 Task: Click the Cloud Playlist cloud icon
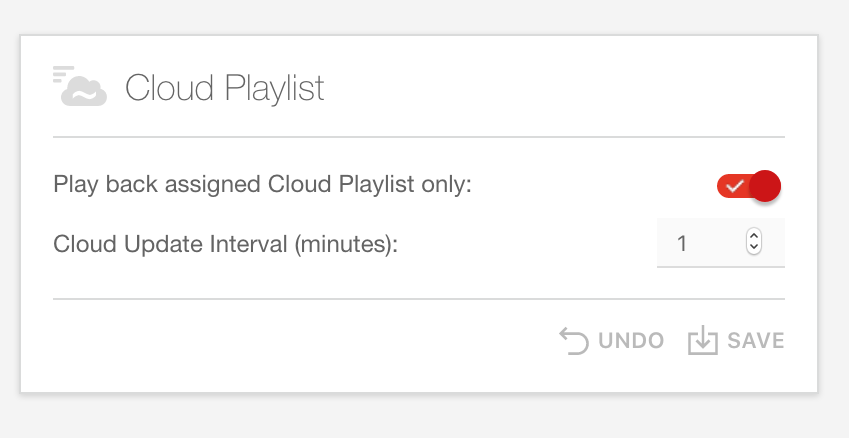[84, 91]
